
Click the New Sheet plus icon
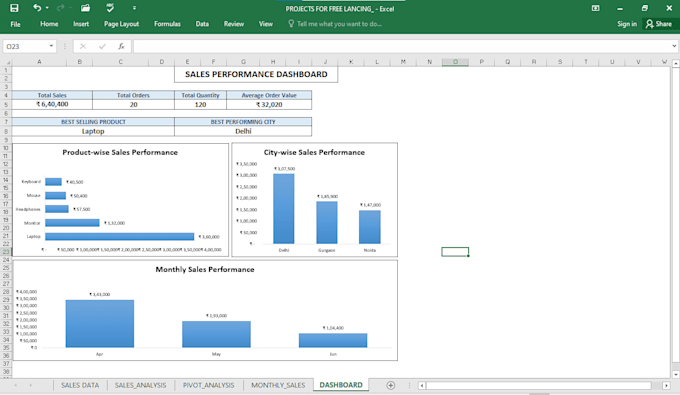click(391, 385)
